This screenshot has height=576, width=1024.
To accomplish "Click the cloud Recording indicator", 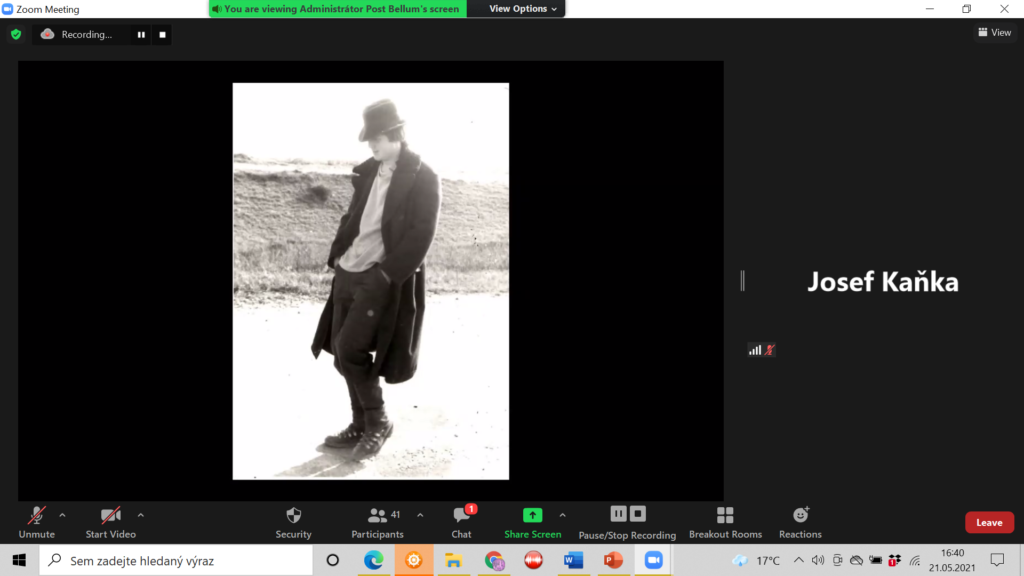I will coord(76,35).
